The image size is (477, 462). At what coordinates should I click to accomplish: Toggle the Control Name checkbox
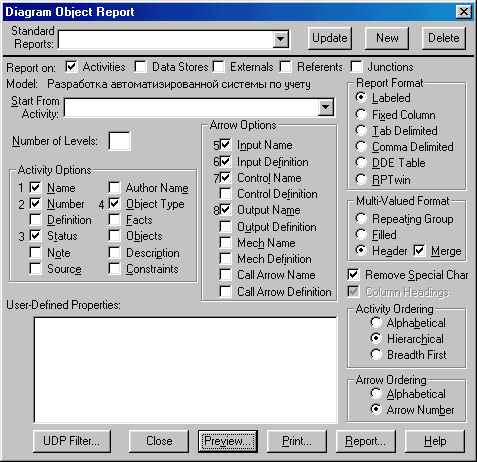(225, 177)
